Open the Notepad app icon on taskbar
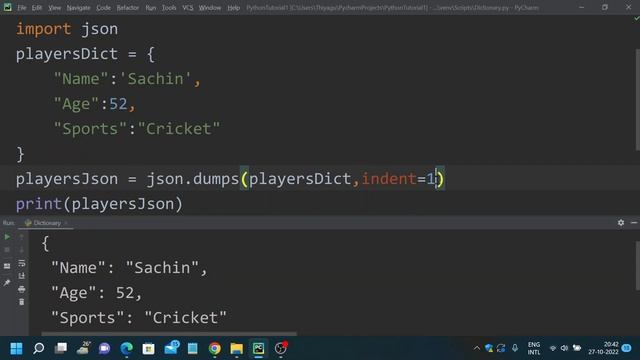Image resolution: width=640 pixels, height=360 pixels. (193, 349)
